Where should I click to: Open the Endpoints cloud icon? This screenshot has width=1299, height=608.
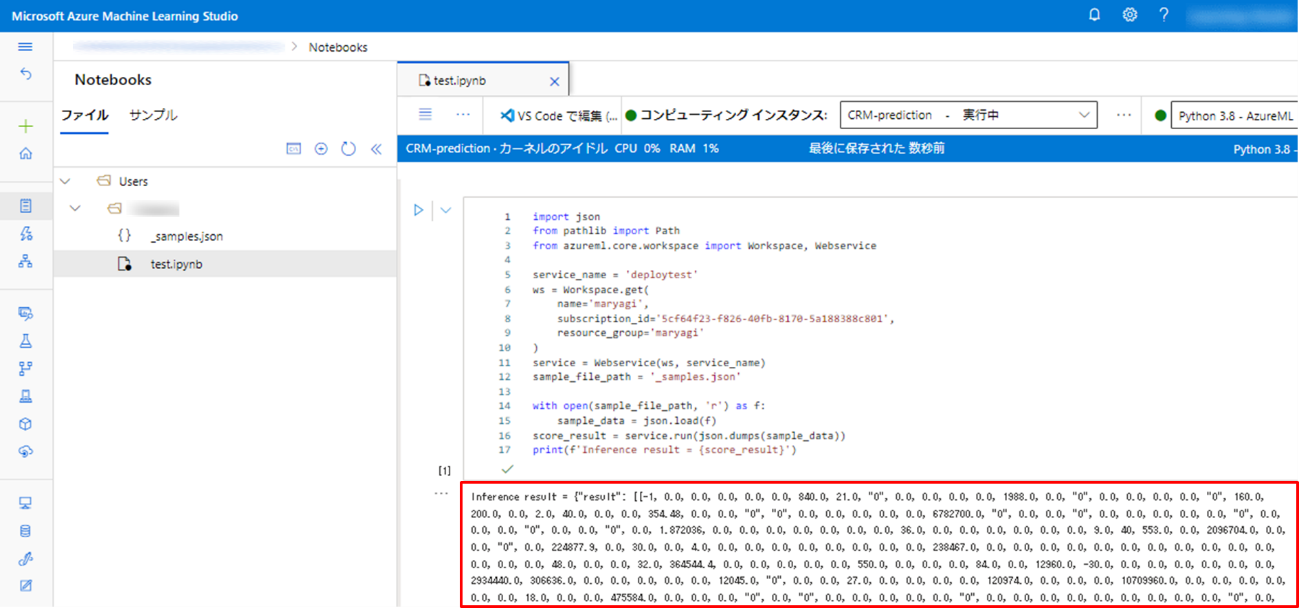25,451
